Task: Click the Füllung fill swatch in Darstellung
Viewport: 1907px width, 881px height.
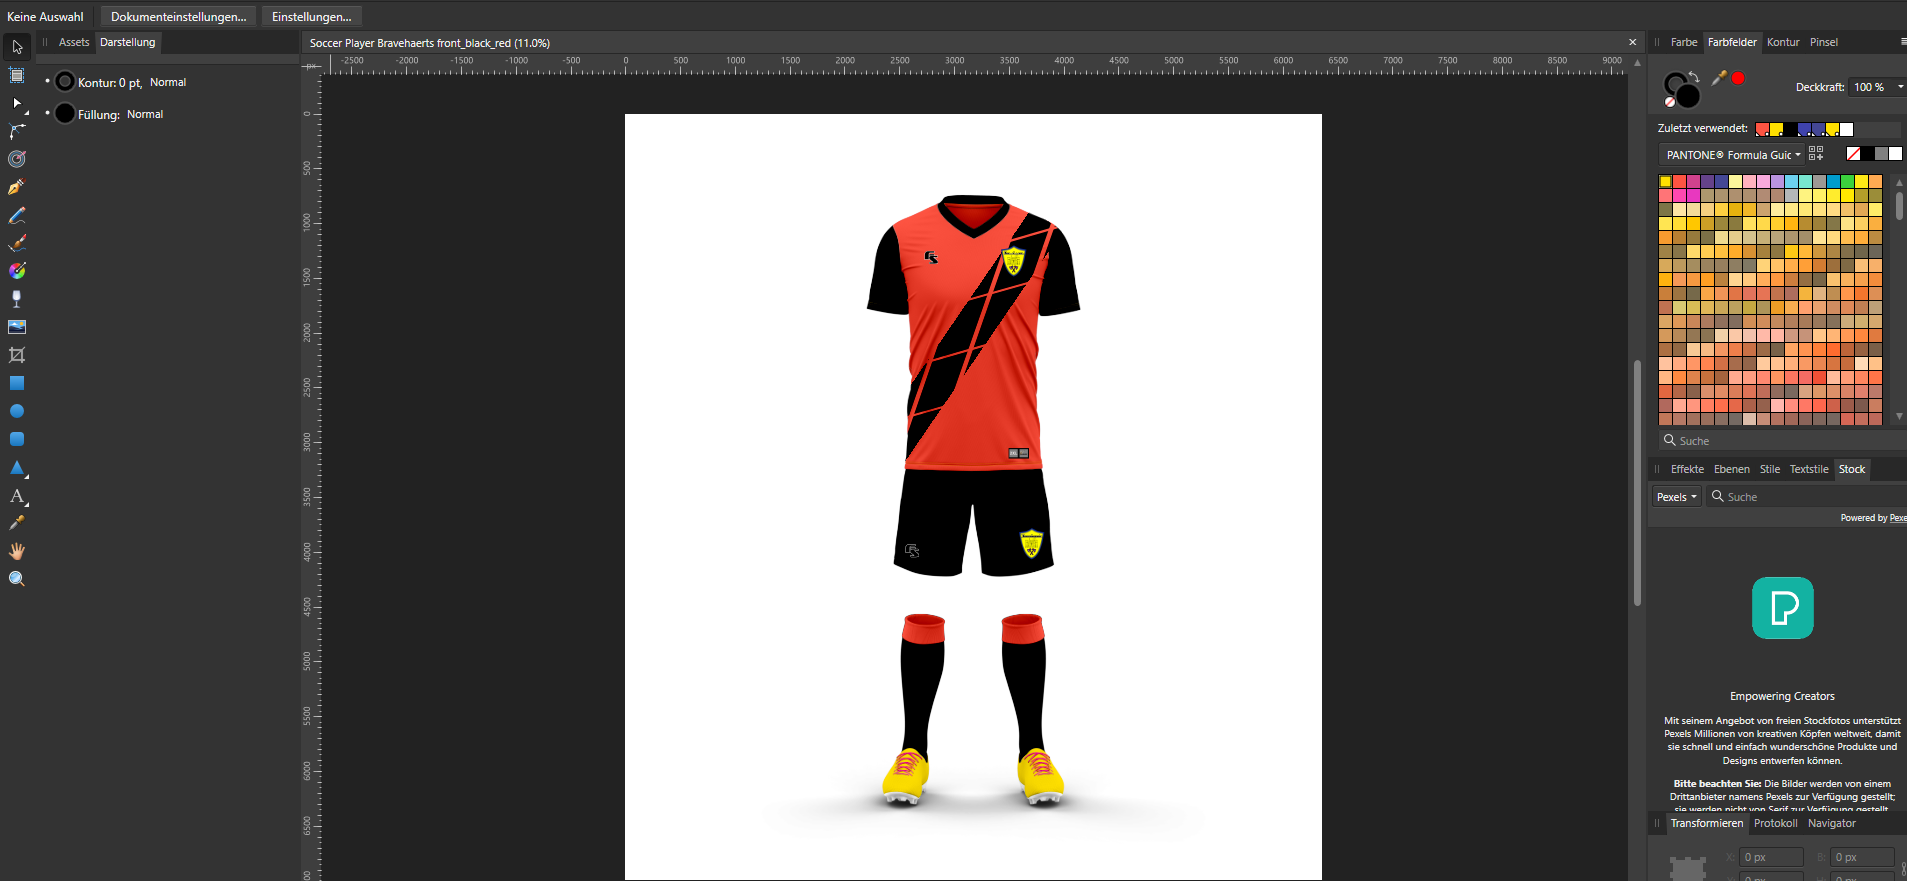Action: pos(65,114)
